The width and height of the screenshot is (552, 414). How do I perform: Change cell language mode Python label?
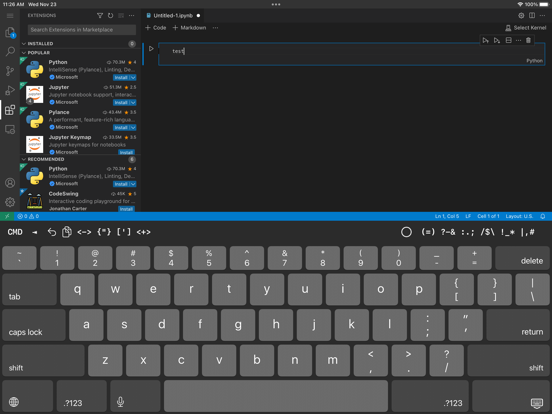[534, 61]
